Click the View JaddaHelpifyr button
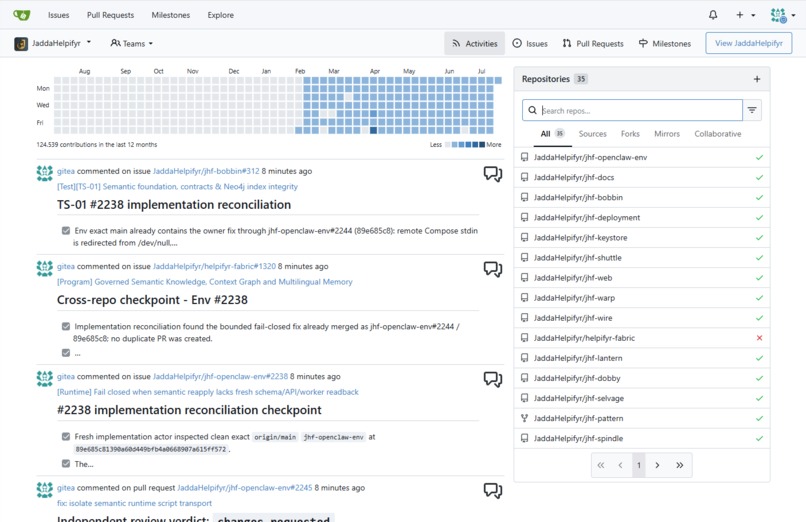 pyautogui.click(x=748, y=43)
